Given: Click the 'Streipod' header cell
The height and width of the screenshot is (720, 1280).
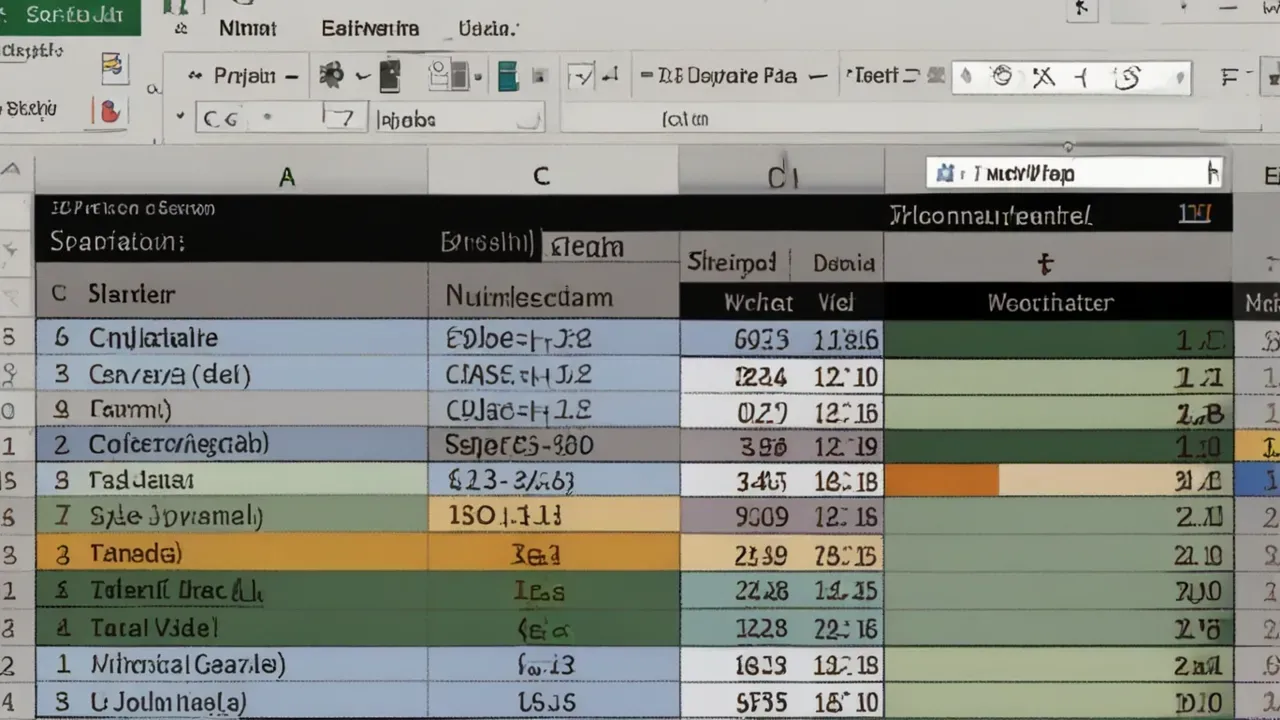Looking at the screenshot, I should click(732, 263).
